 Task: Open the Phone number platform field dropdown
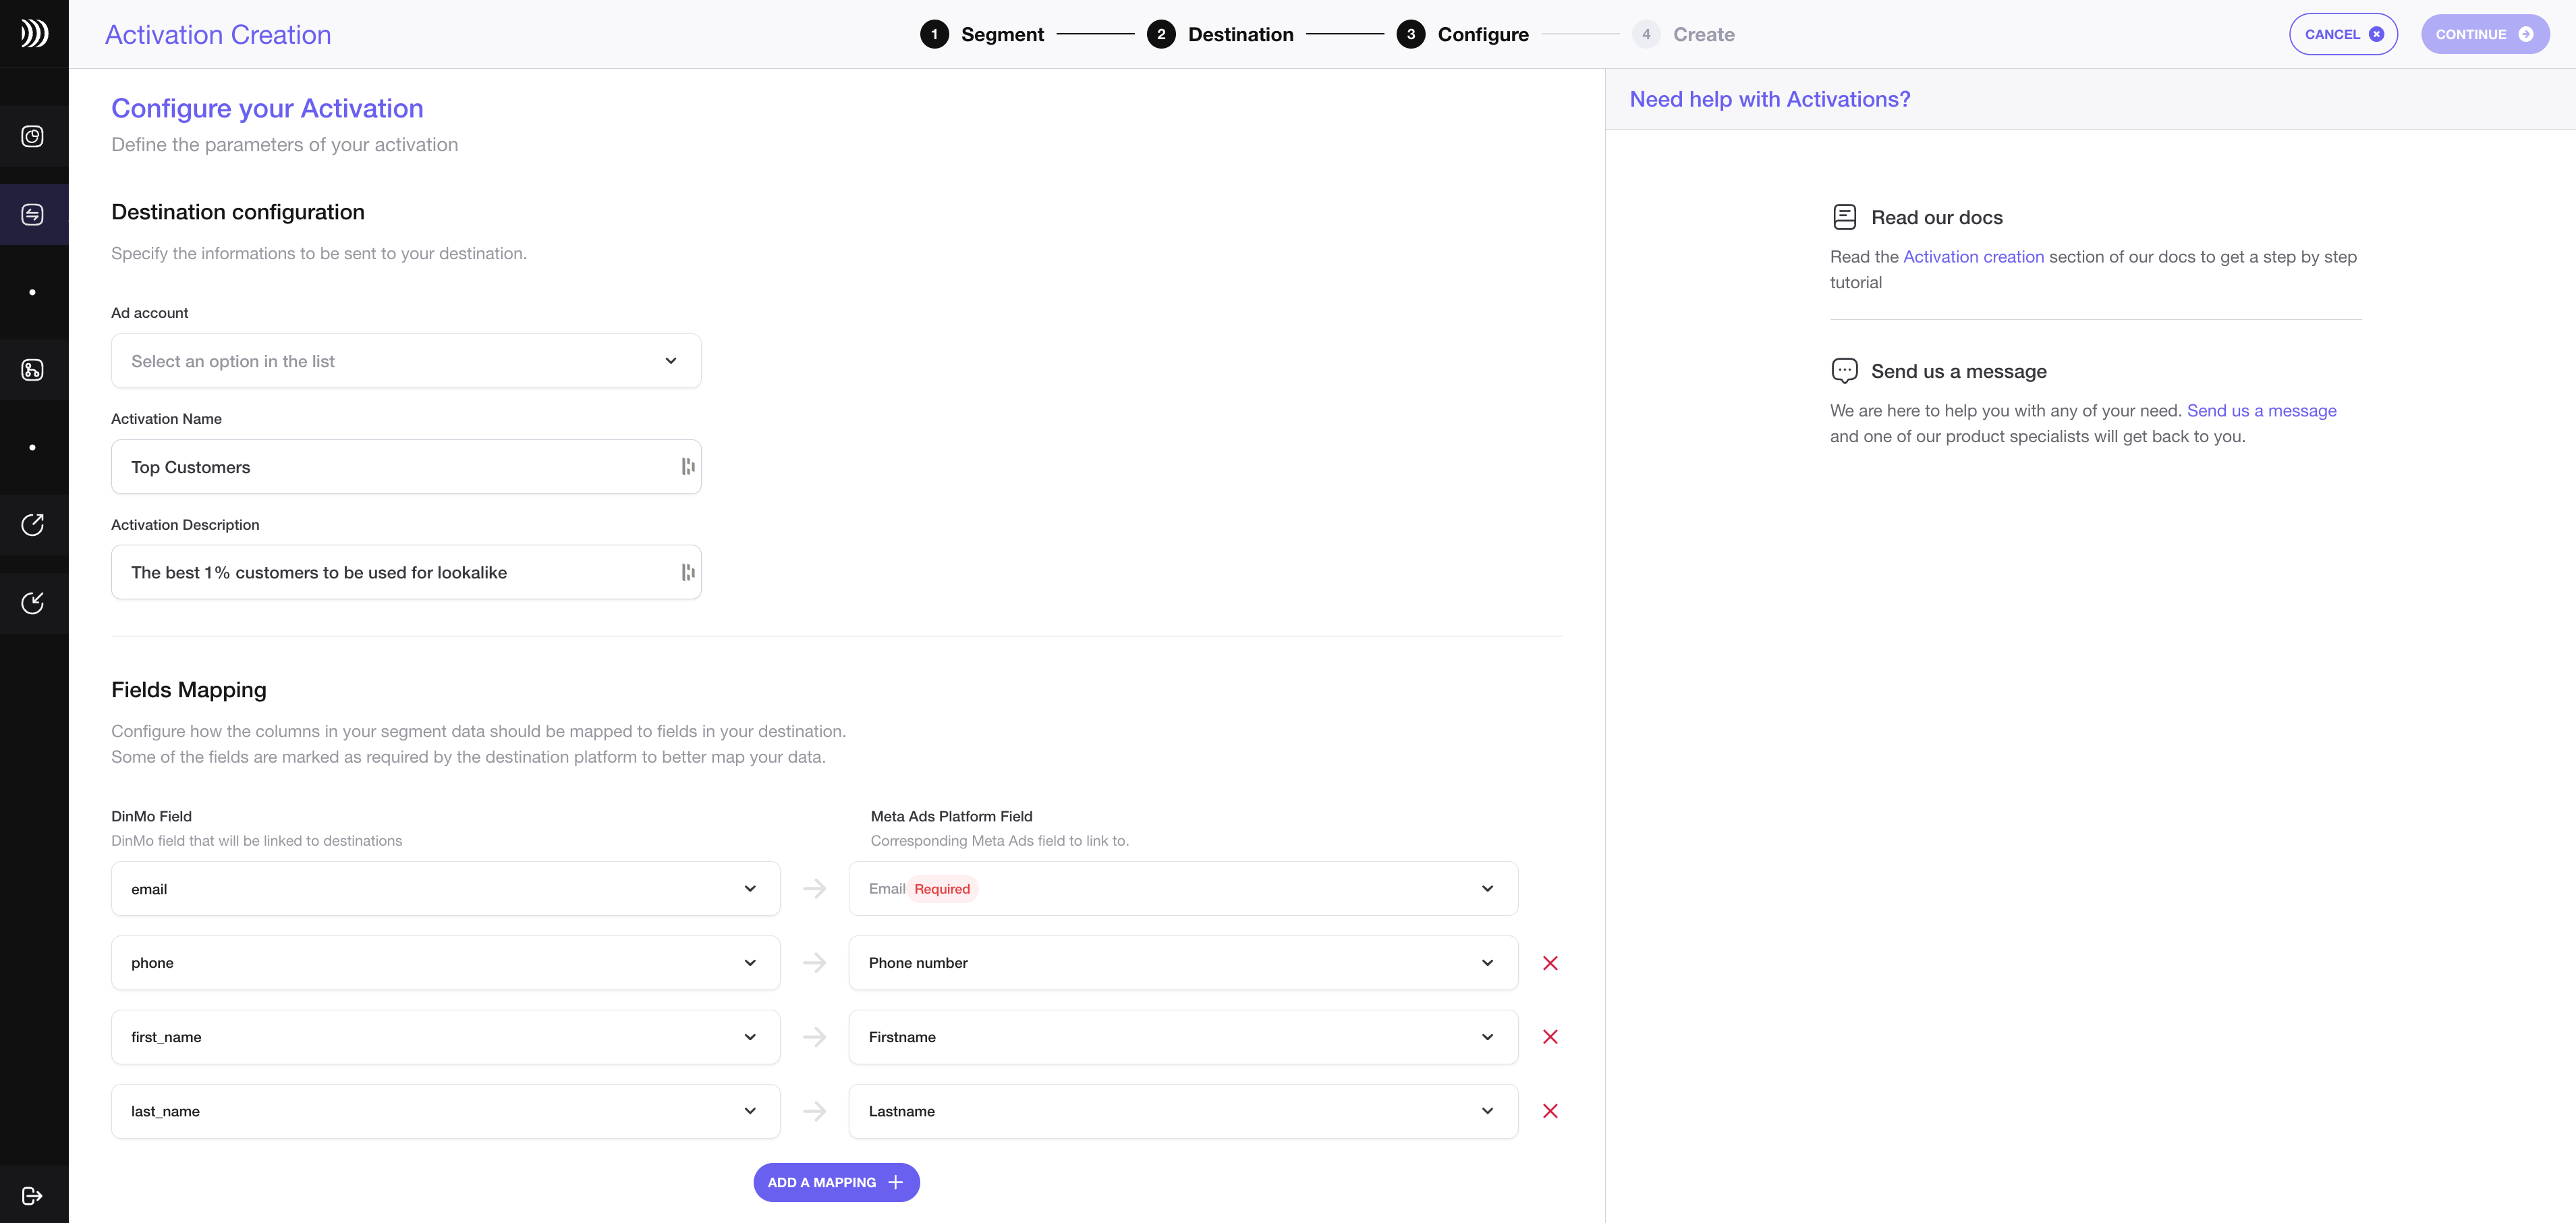click(1183, 963)
